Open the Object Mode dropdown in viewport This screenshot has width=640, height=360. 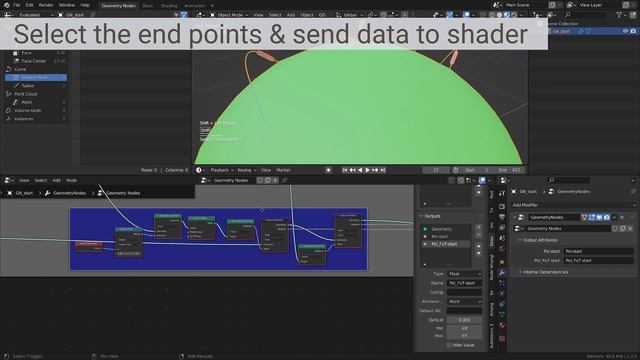pos(229,15)
